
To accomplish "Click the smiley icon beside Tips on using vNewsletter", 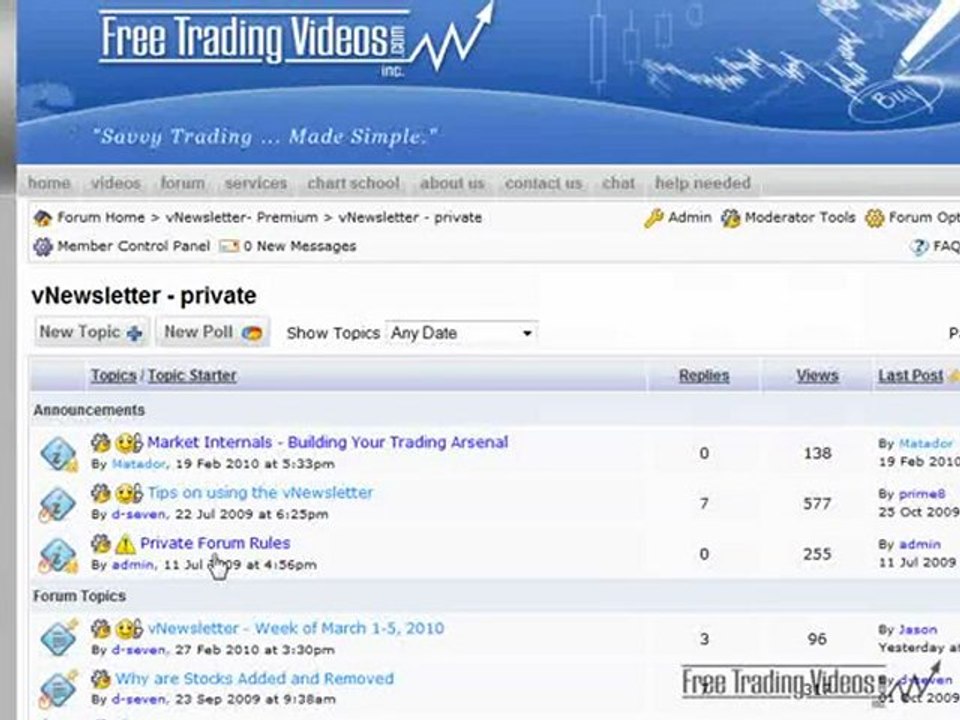I will (x=129, y=493).
